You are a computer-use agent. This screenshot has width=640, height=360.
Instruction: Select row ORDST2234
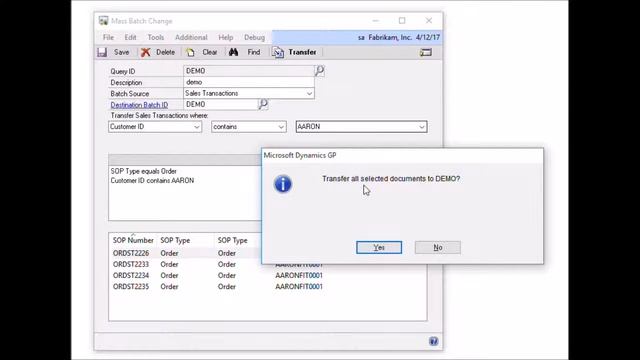[267, 276]
